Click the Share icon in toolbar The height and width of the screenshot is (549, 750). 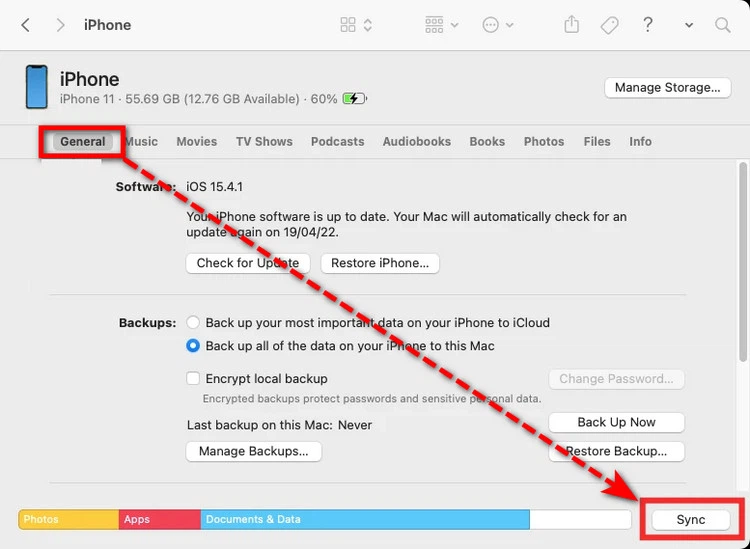click(572, 24)
